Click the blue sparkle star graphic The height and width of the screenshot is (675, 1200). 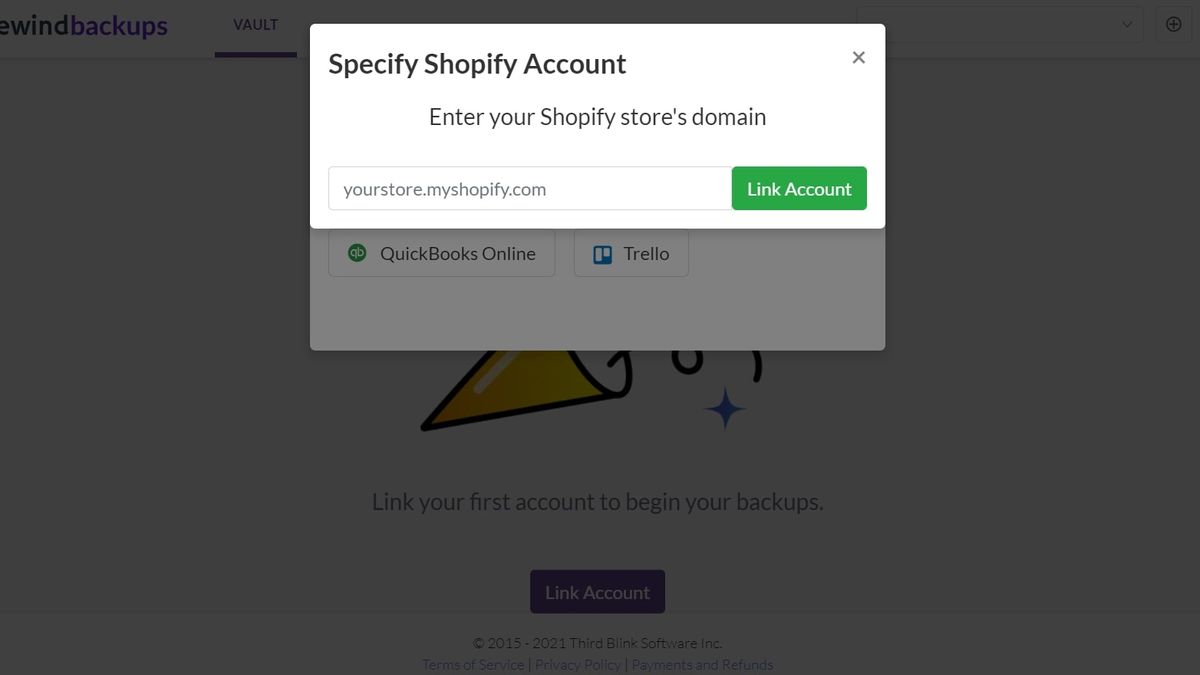pyautogui.click(x=724, y=408)
